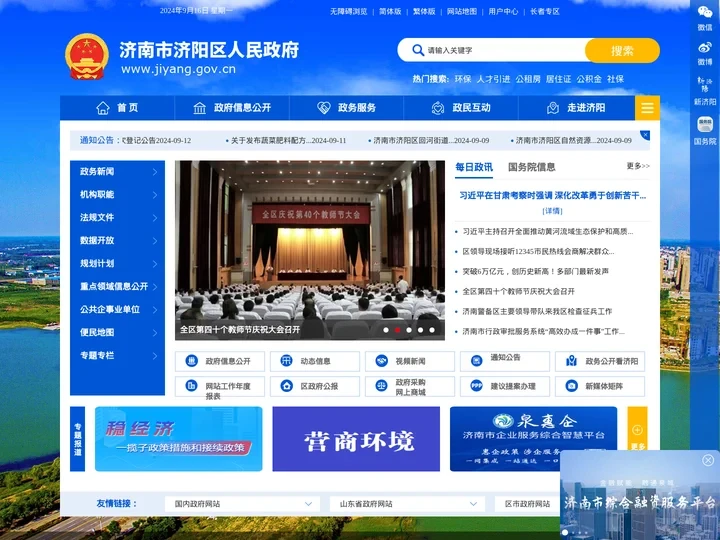720x540 pixels.
Task: Click the icon of 动态信息 tile
Action: [286, 361]
